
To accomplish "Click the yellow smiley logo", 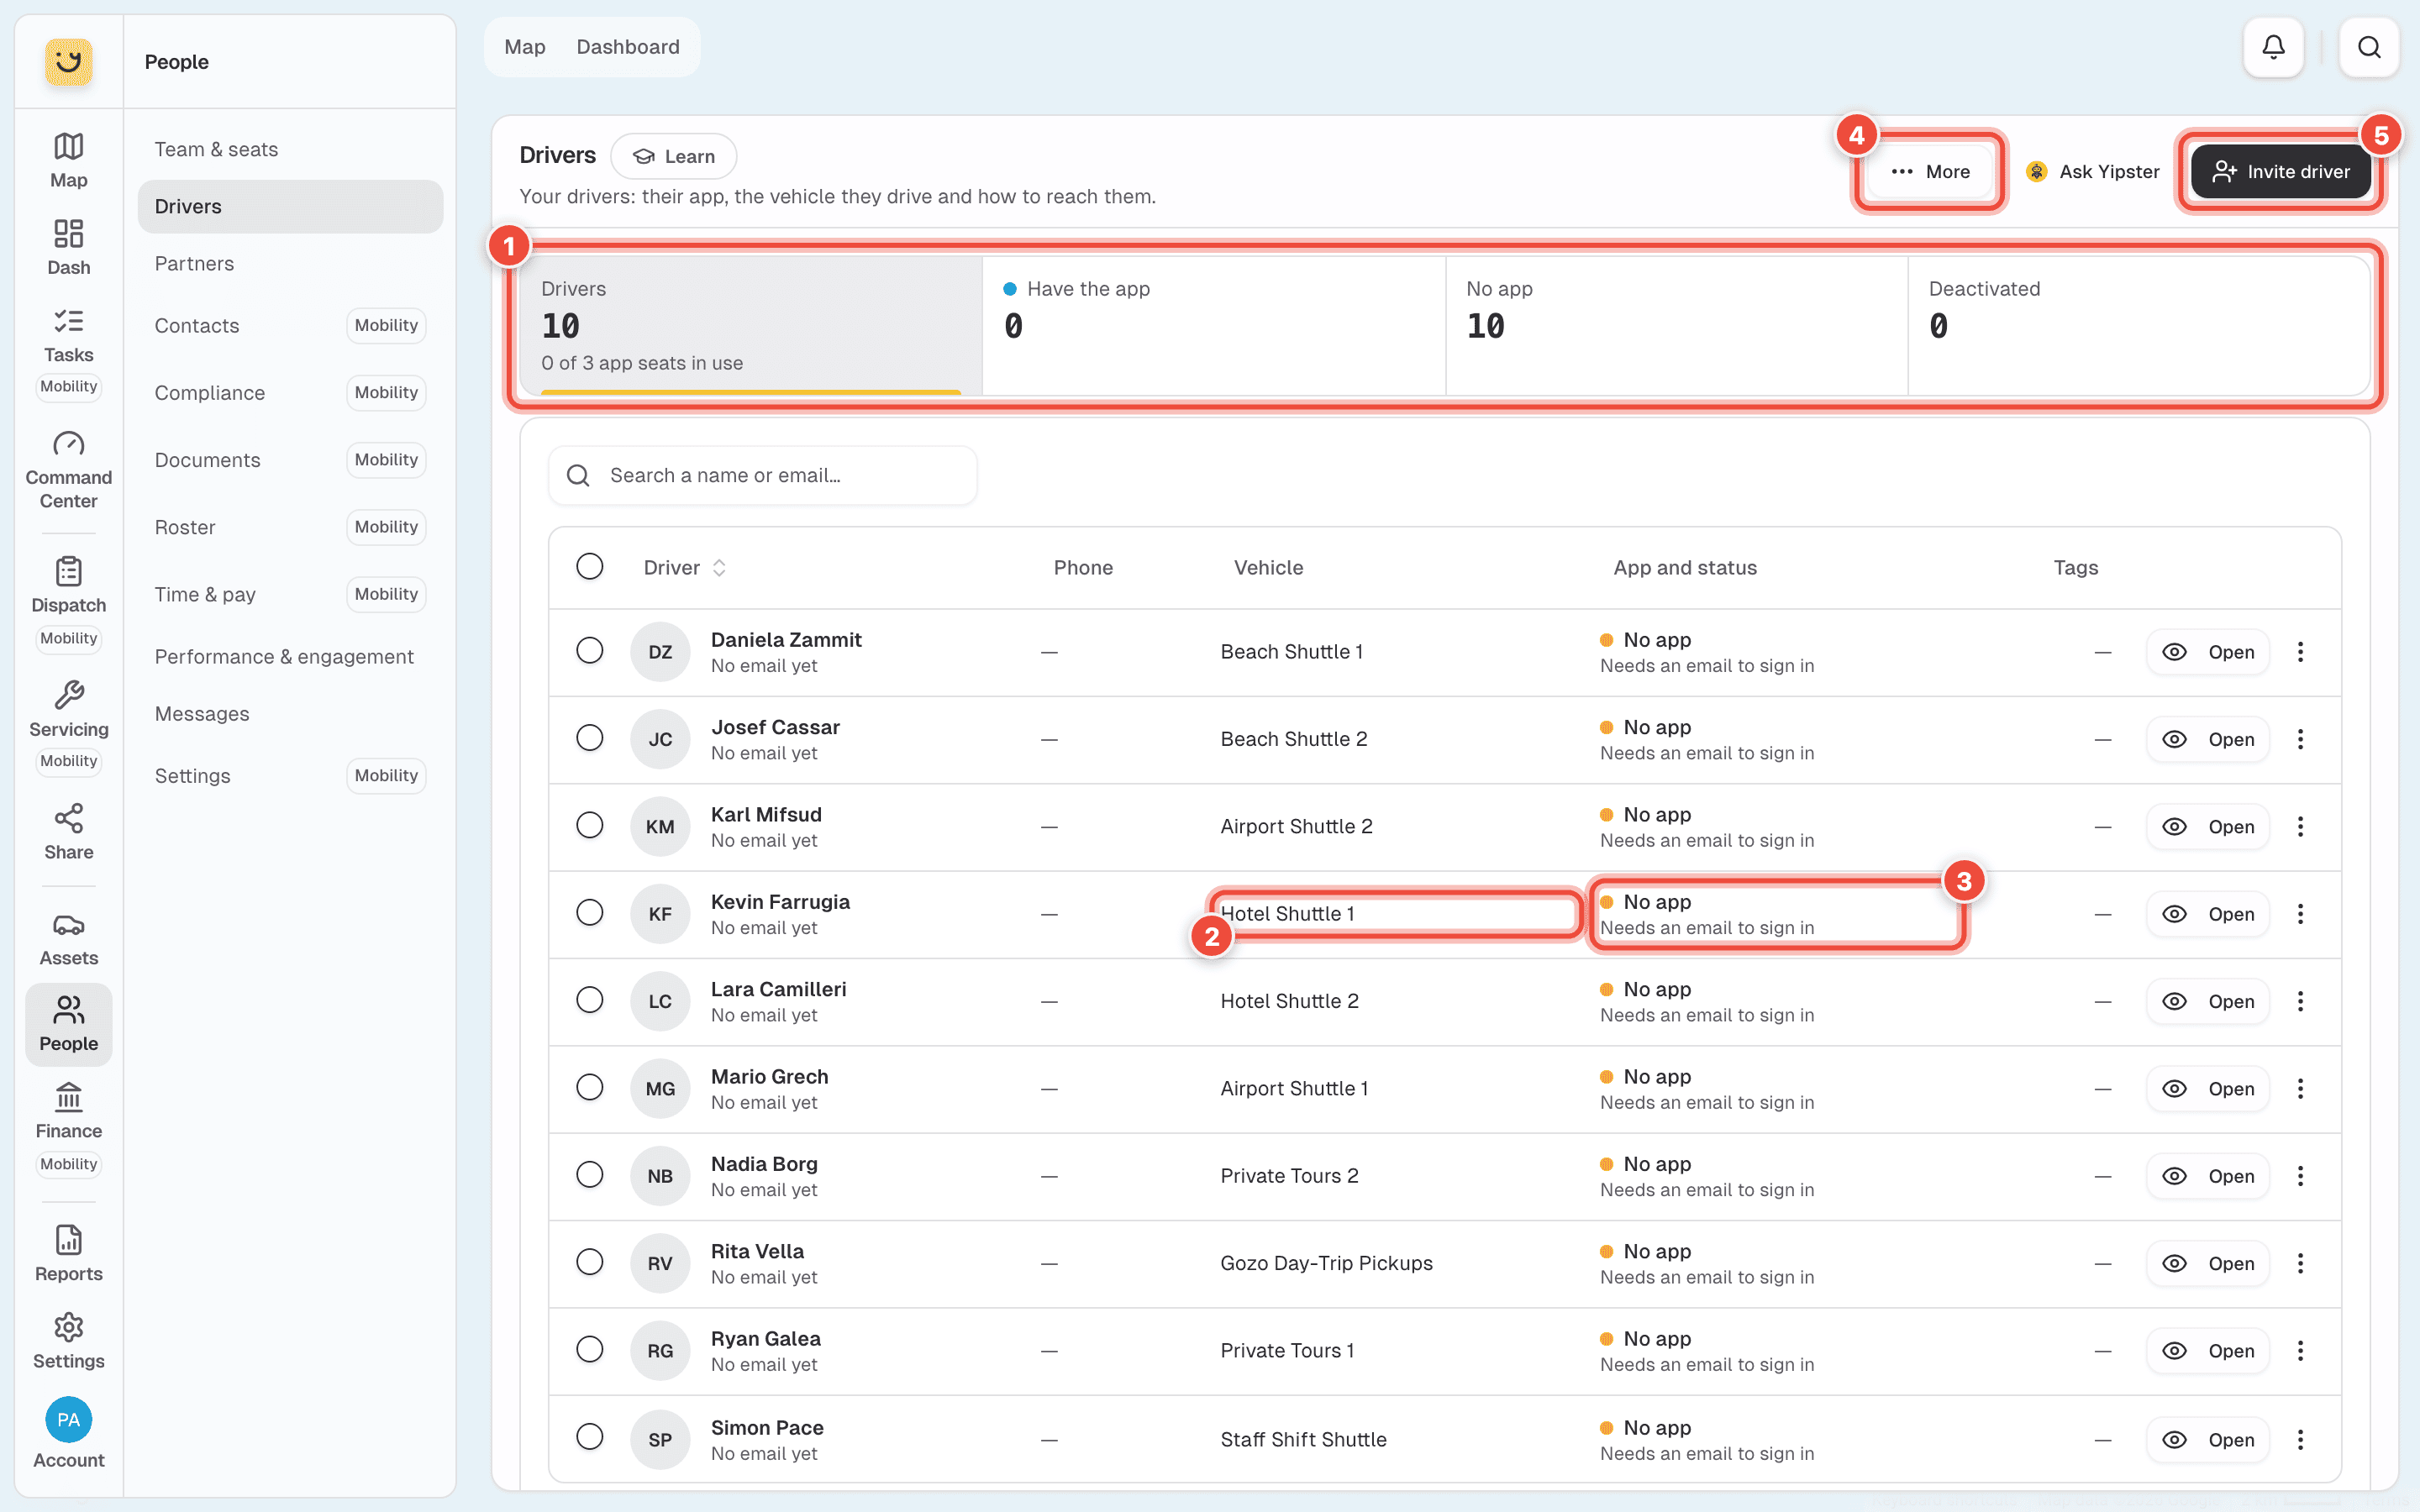I will tap(68, 61).
